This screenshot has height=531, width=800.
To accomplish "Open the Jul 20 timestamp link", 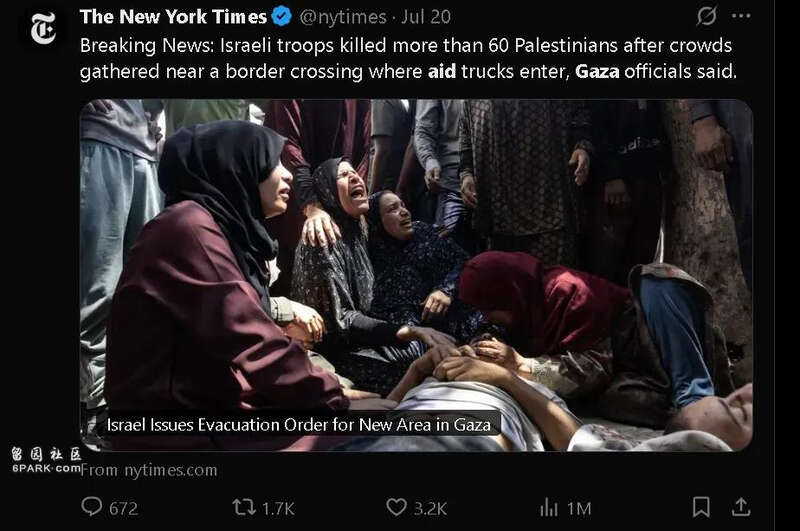I will (426, 17).
